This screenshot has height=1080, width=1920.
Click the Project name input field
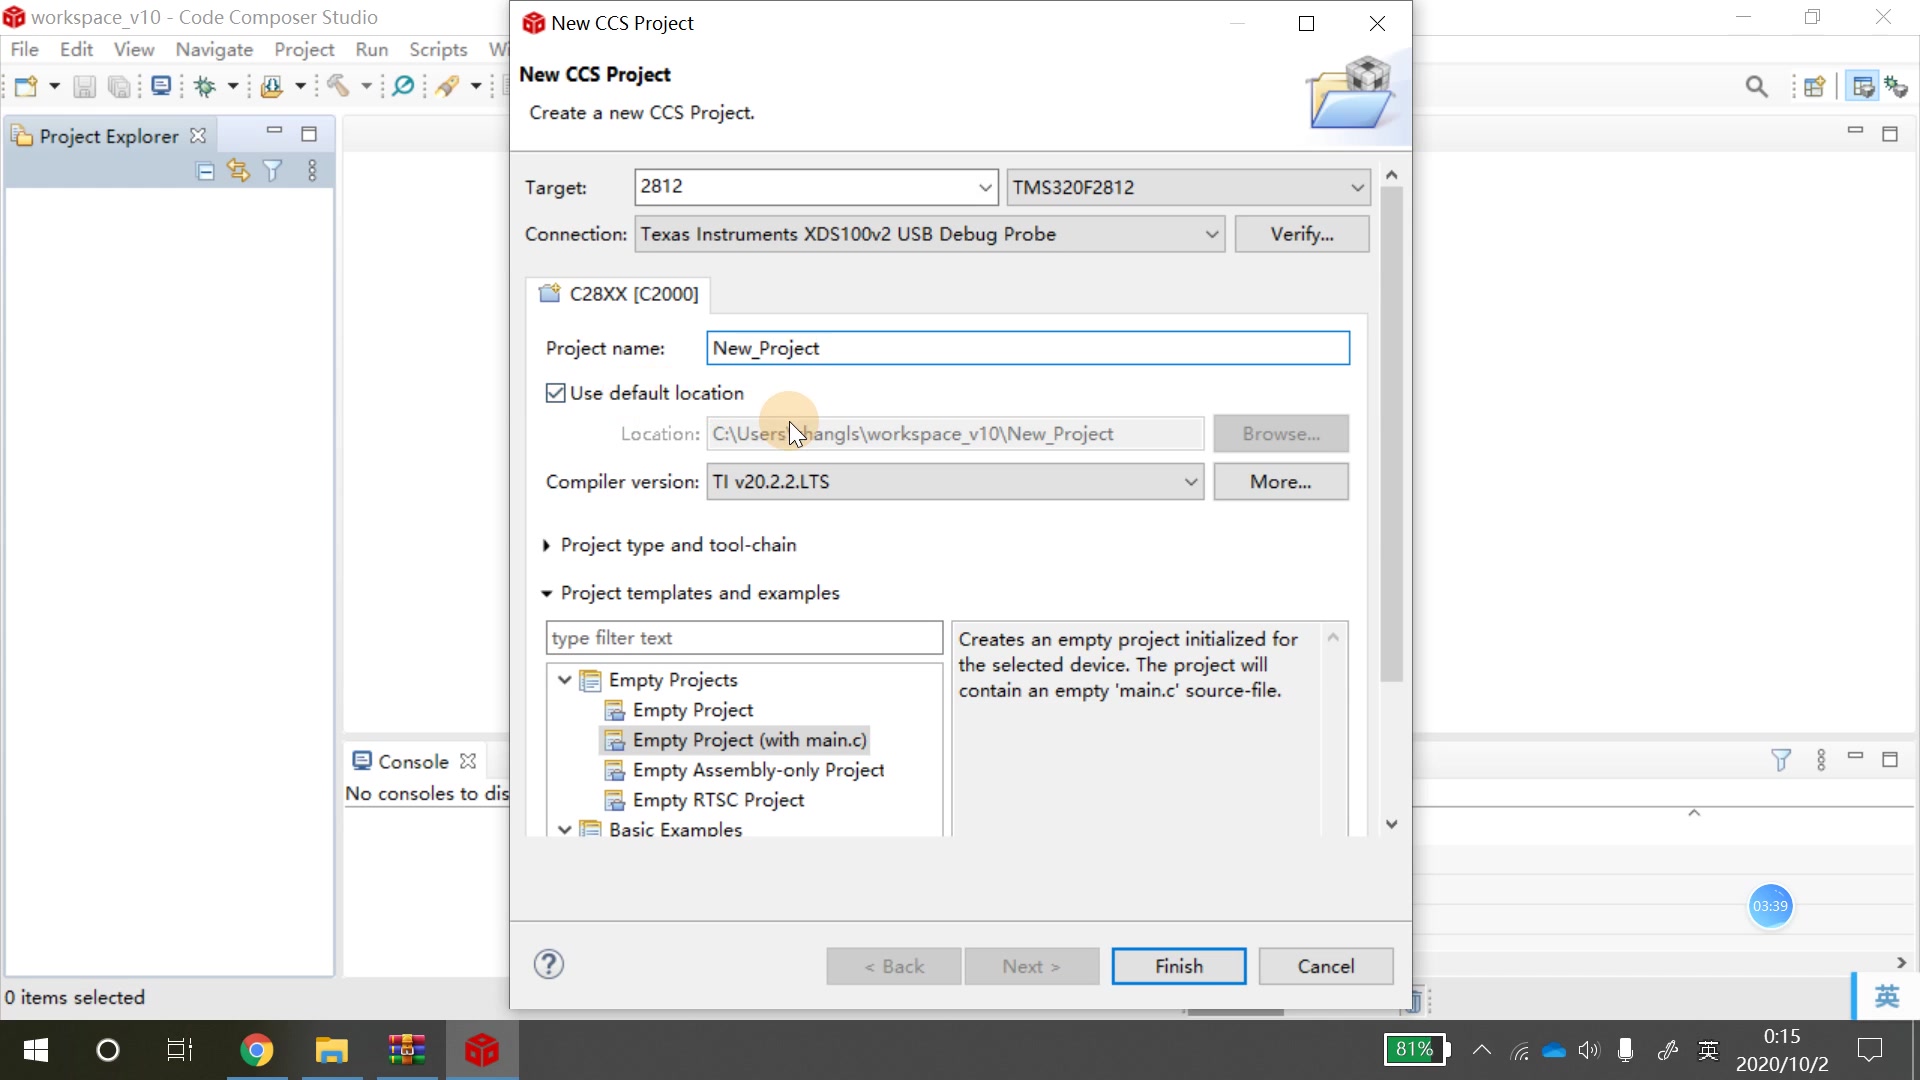click(1028, 348)
